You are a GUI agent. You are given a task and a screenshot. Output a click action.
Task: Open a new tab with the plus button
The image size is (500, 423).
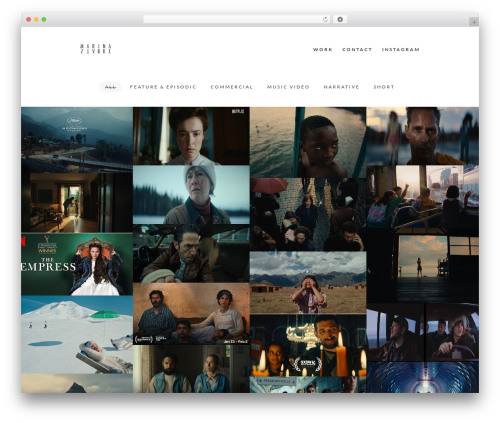[474, 22]
